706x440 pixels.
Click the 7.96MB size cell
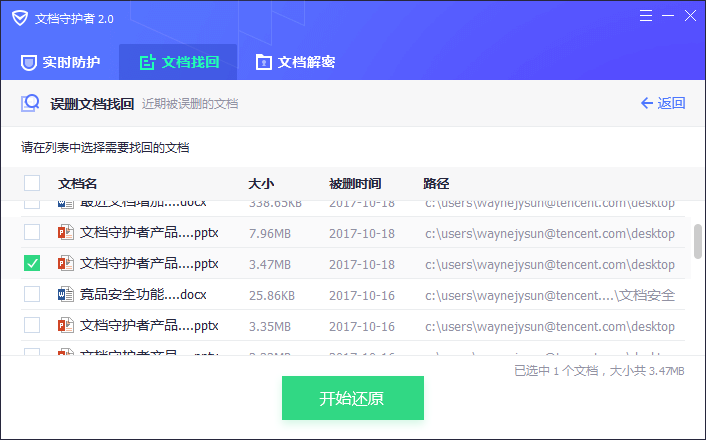270,233
